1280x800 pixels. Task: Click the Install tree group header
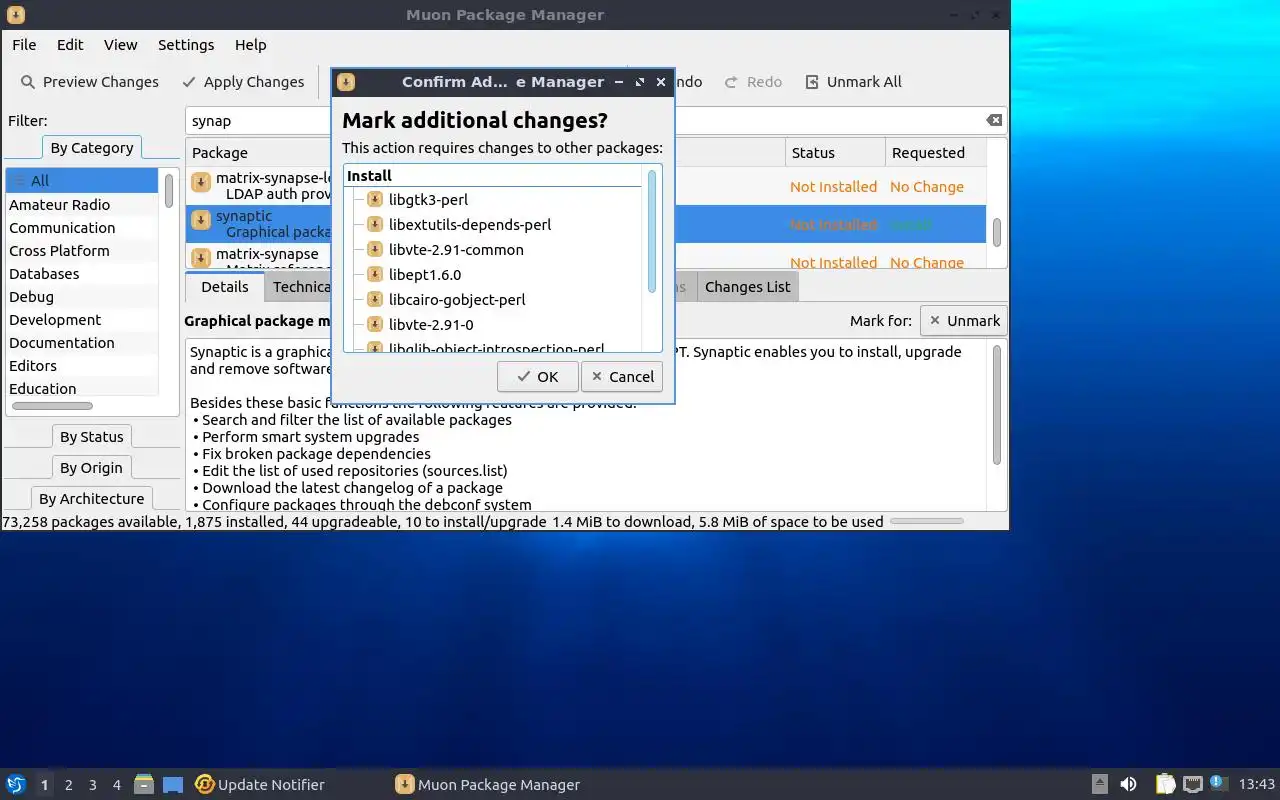493,175
